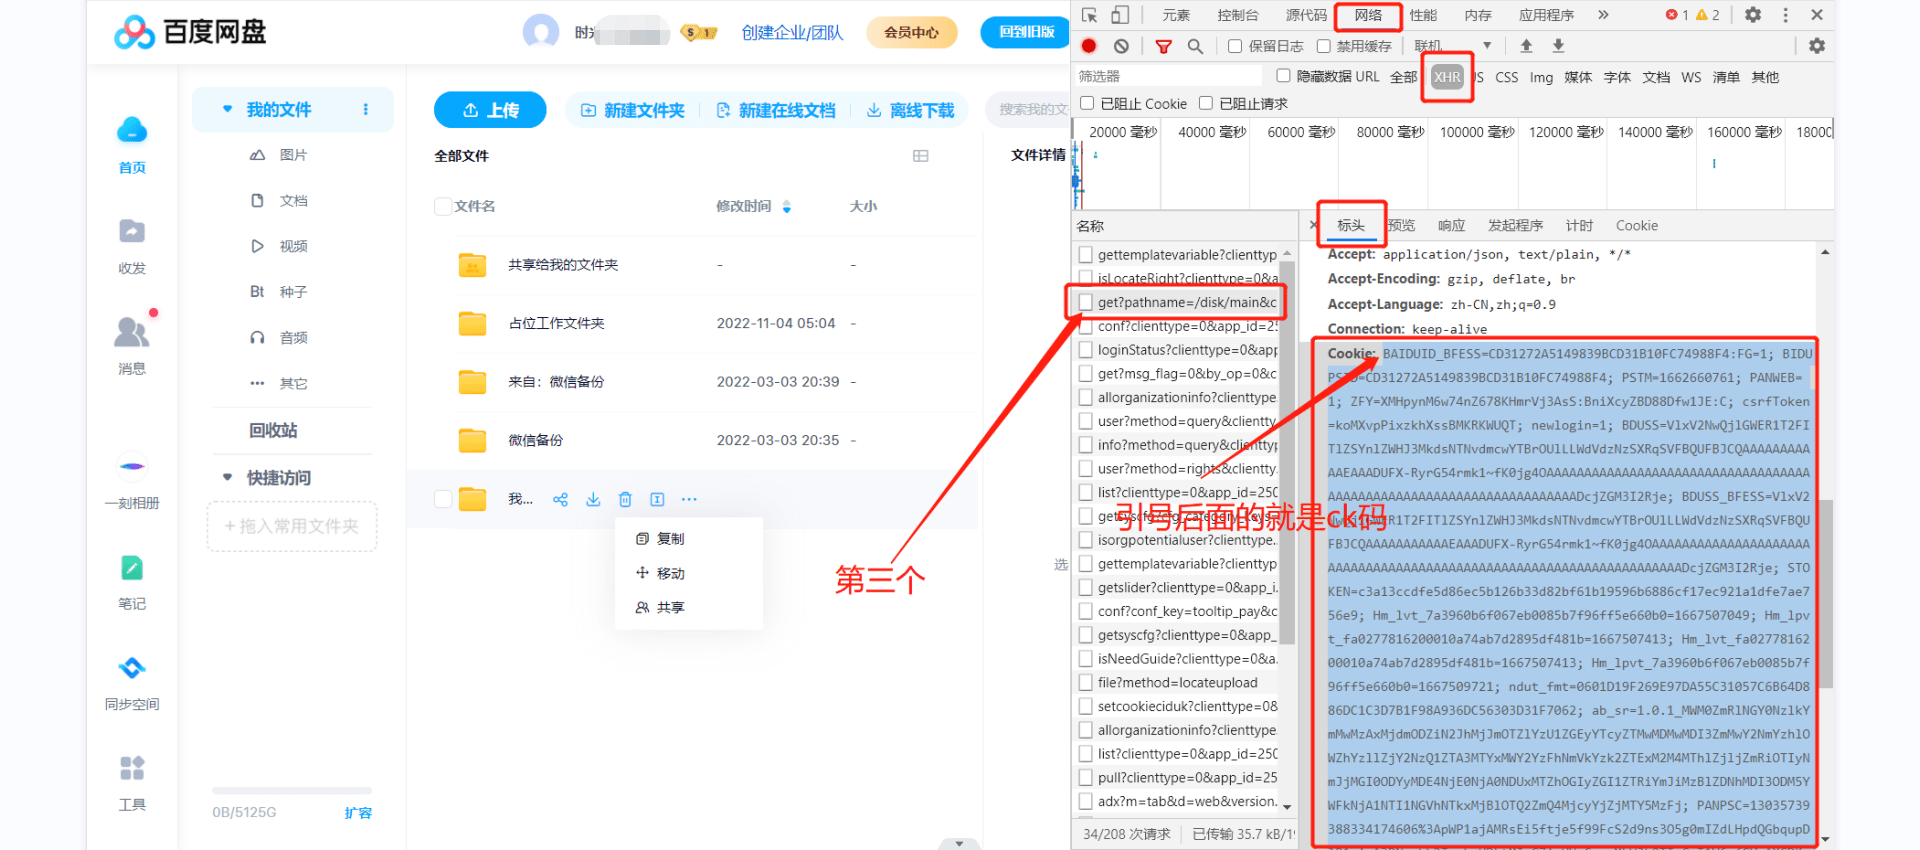Switch to the 网络 DevTools tab

[1368, 15]
